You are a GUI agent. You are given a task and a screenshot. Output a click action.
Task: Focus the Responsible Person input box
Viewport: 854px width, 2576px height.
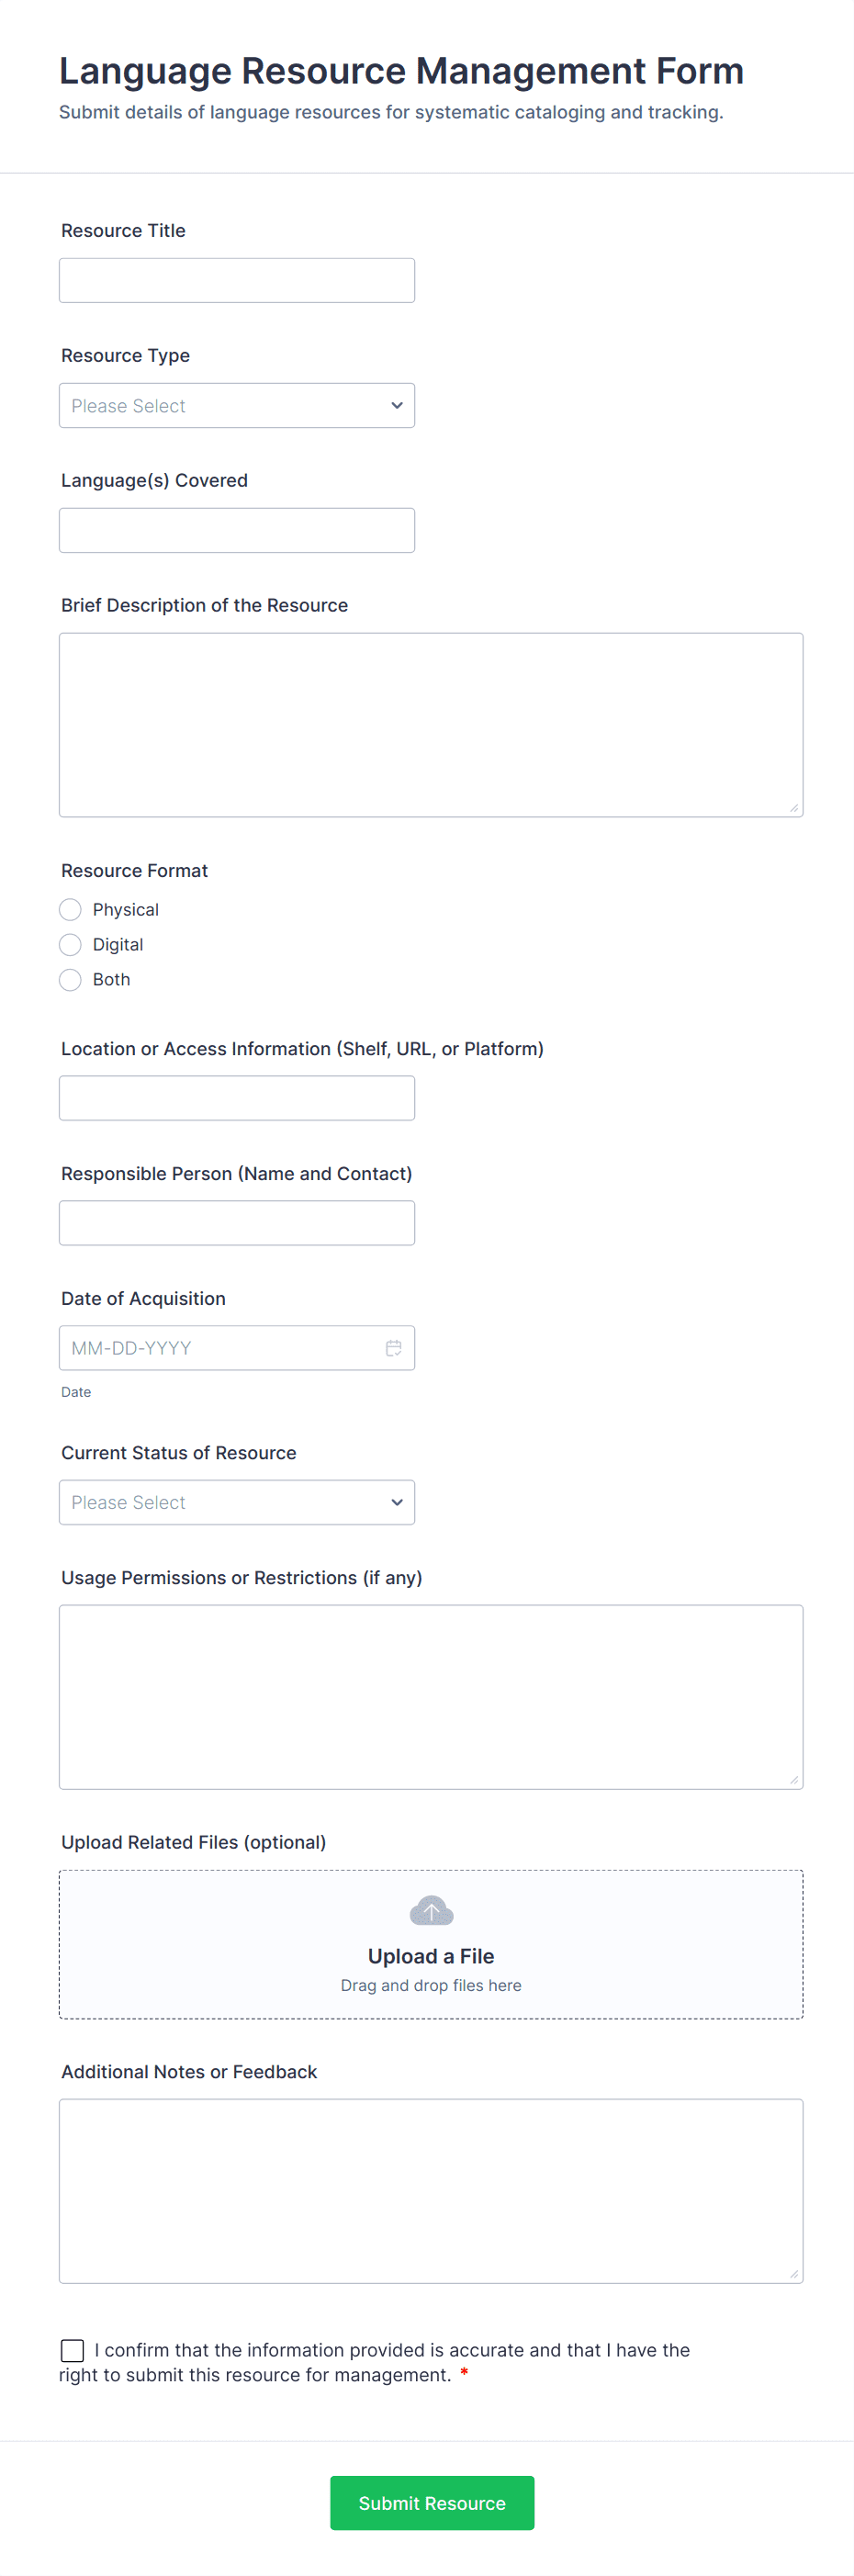237,1222
